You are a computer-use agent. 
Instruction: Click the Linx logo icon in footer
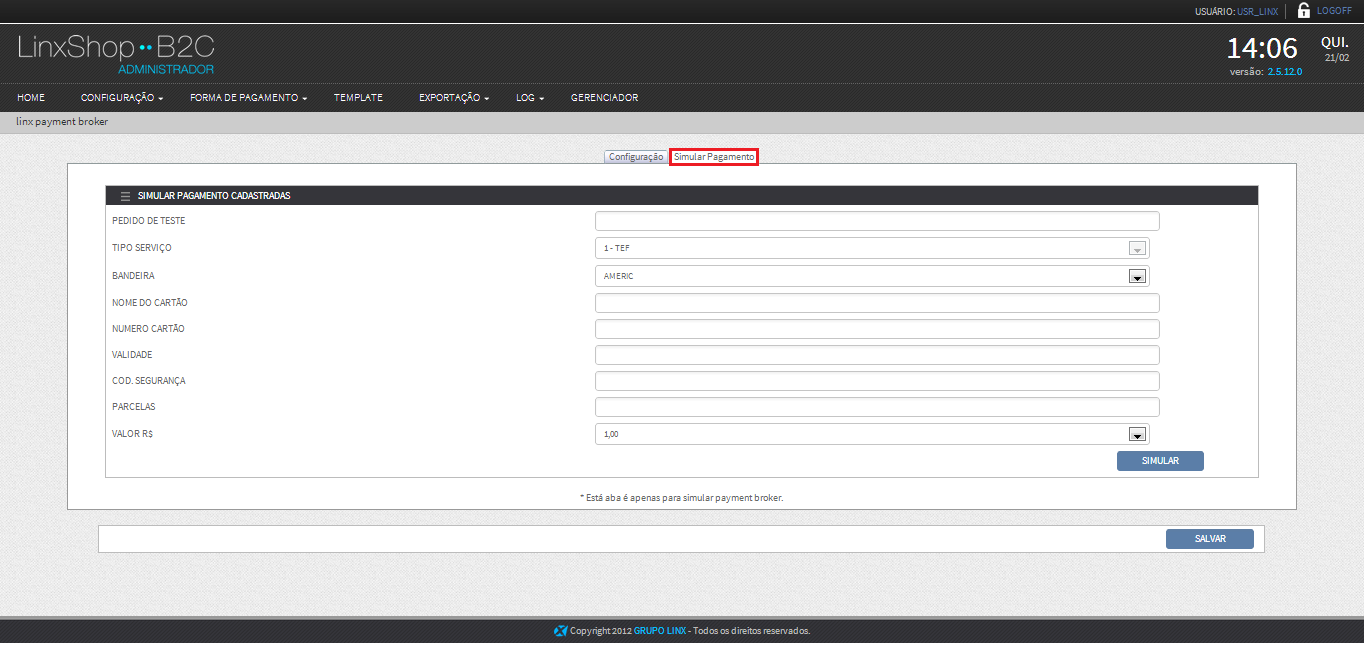(x=561, y=631)
